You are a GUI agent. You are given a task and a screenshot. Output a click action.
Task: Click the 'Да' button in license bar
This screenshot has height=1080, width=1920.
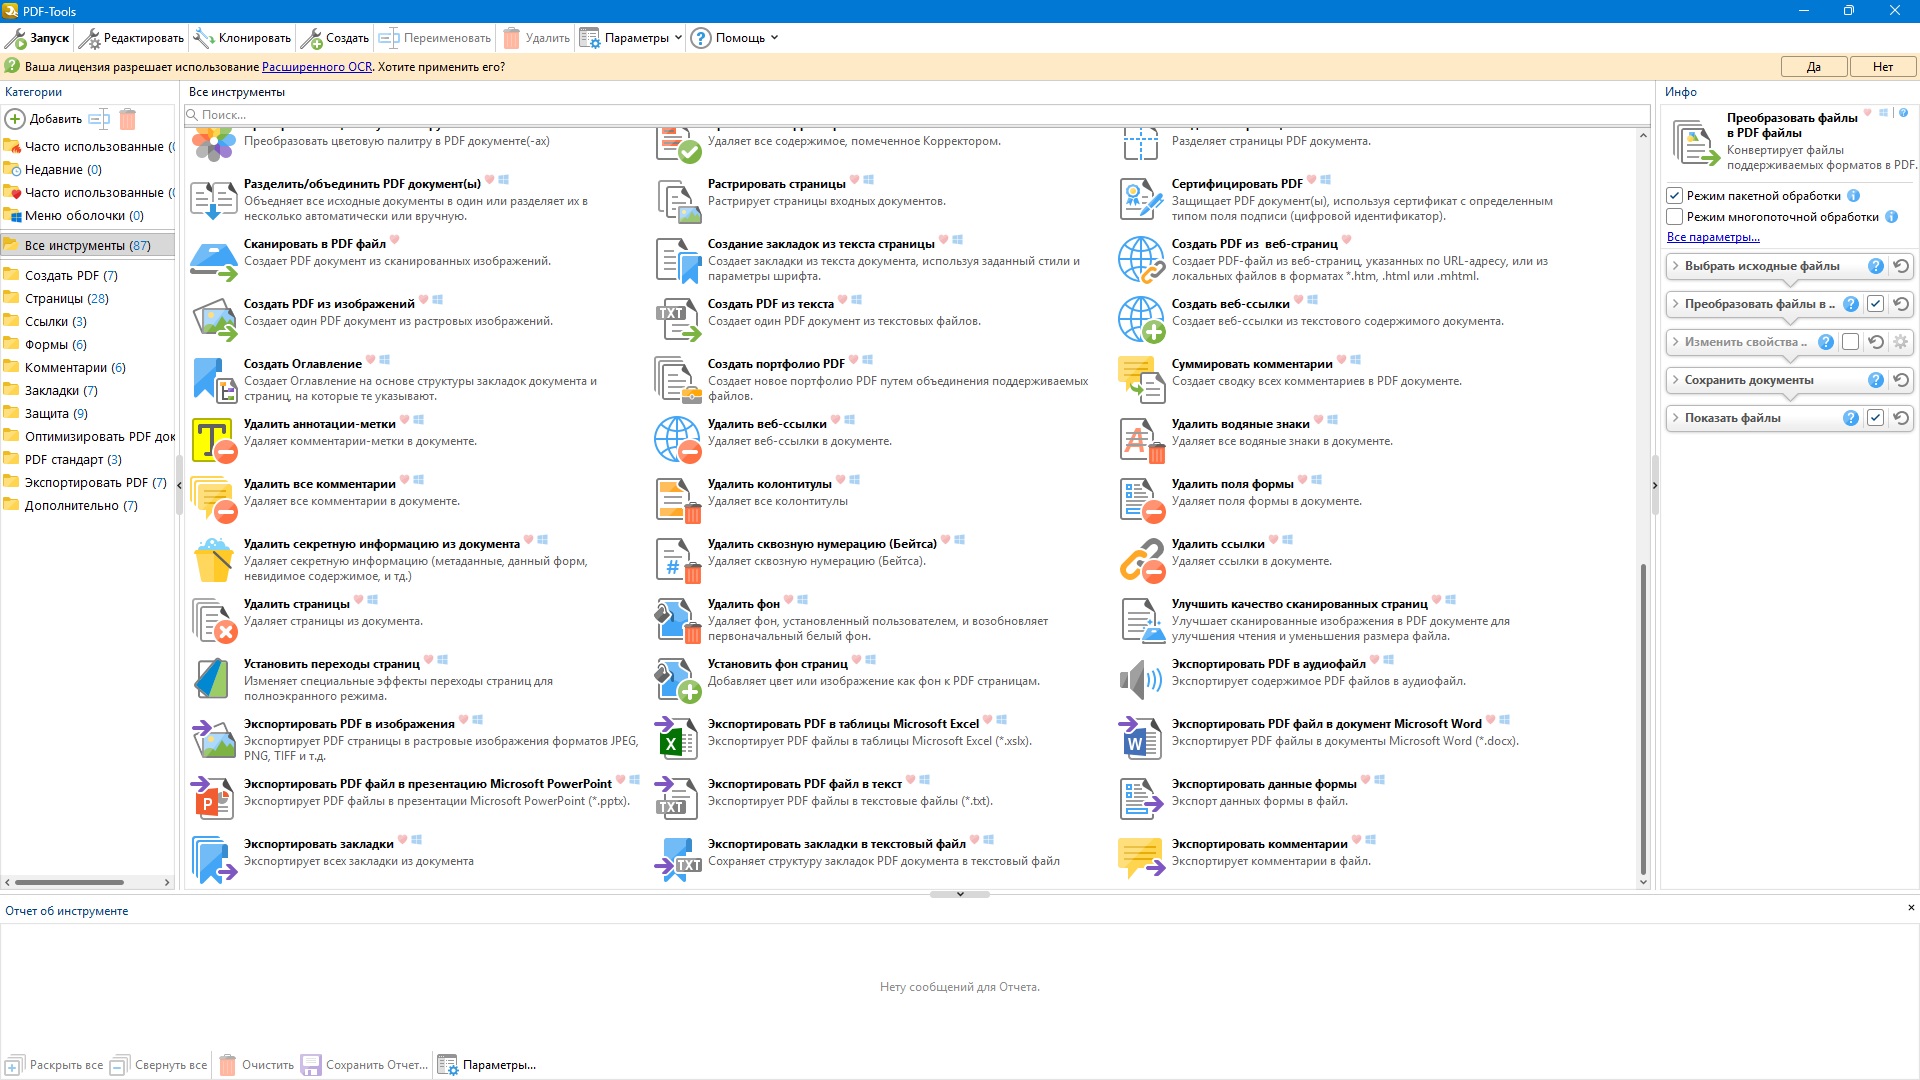tap(1813, 67)
